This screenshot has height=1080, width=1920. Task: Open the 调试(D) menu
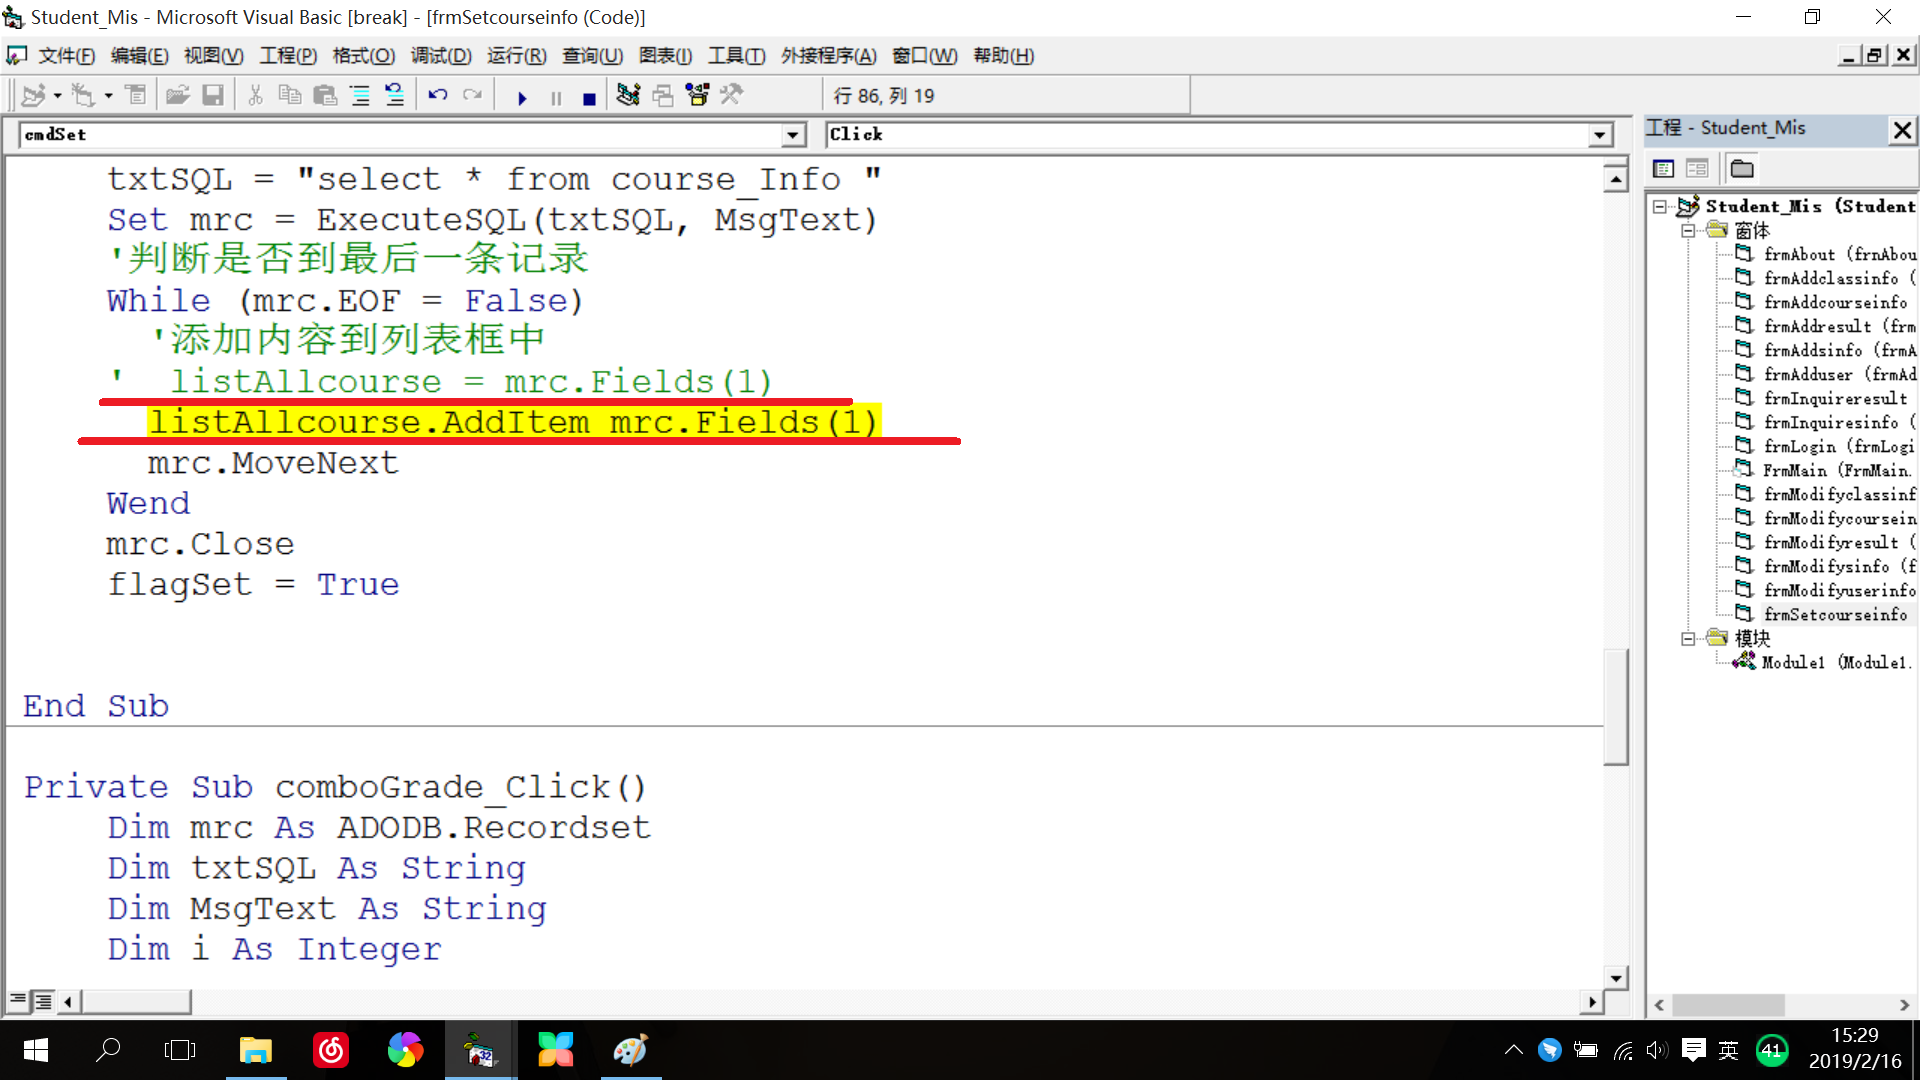(441, 56)
